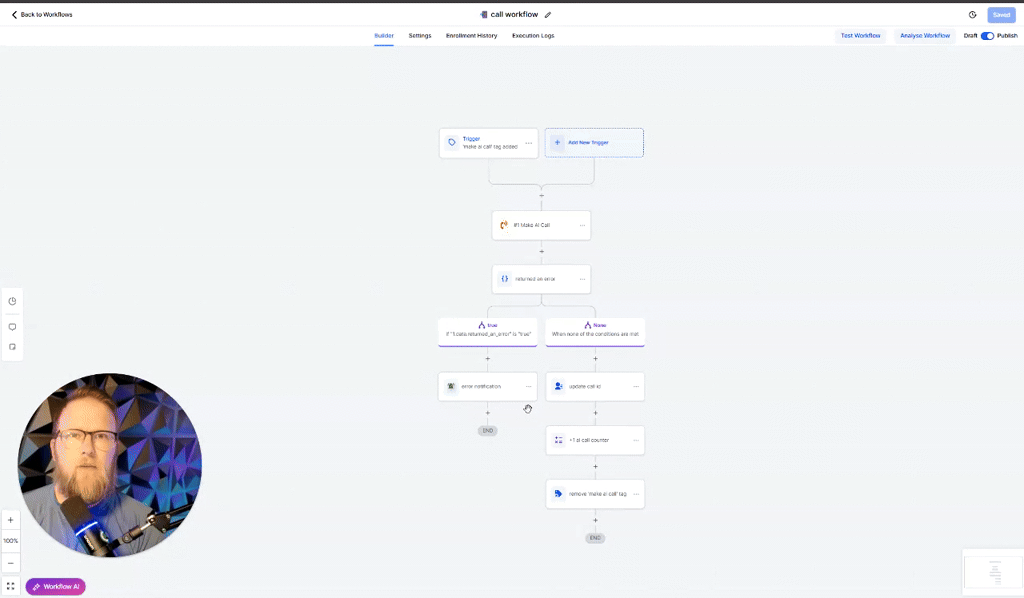1024x598 pixels.
Task: Toggle the workflow from Draft to Publish
Action: 987,35
